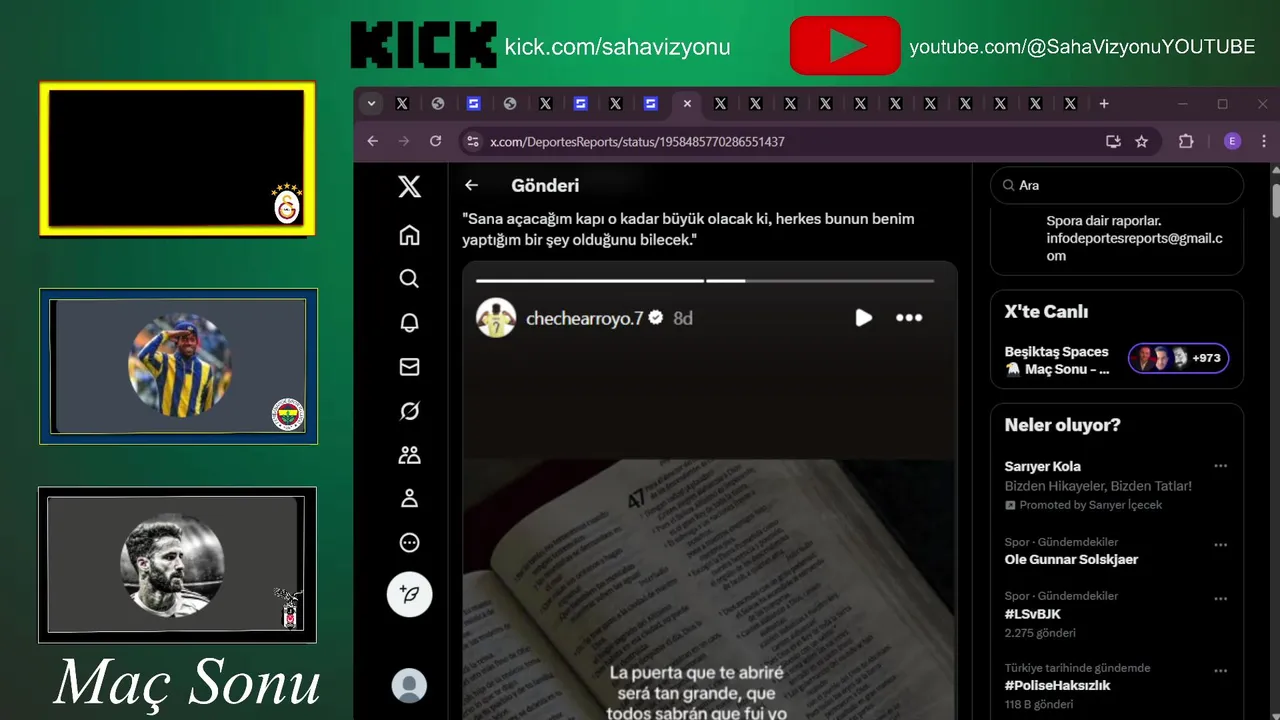Open the Beşiktaş Spaces Maç Sonu live
Screen dimensions: 1280x720
[x=1057, y=360]
